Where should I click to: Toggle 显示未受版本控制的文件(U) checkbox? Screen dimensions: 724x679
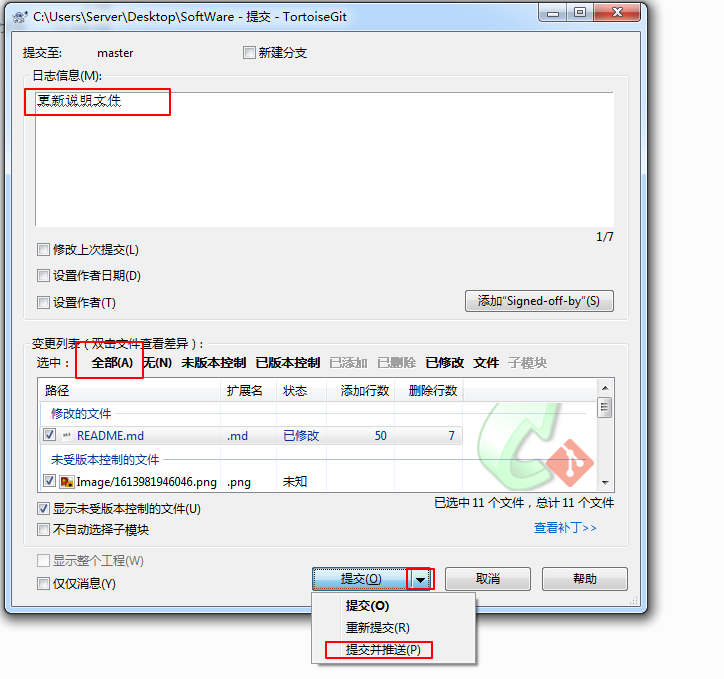click(43, 509)
